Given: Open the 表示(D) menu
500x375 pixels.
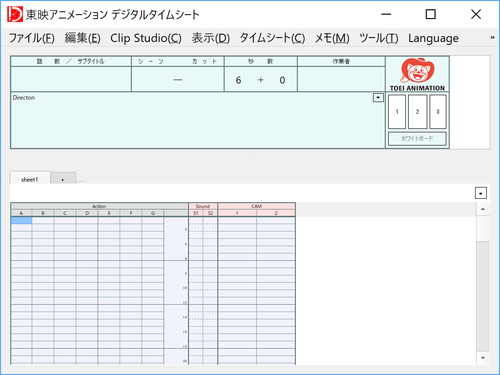Looking at the screenshot, I should [x=211, y=38].
